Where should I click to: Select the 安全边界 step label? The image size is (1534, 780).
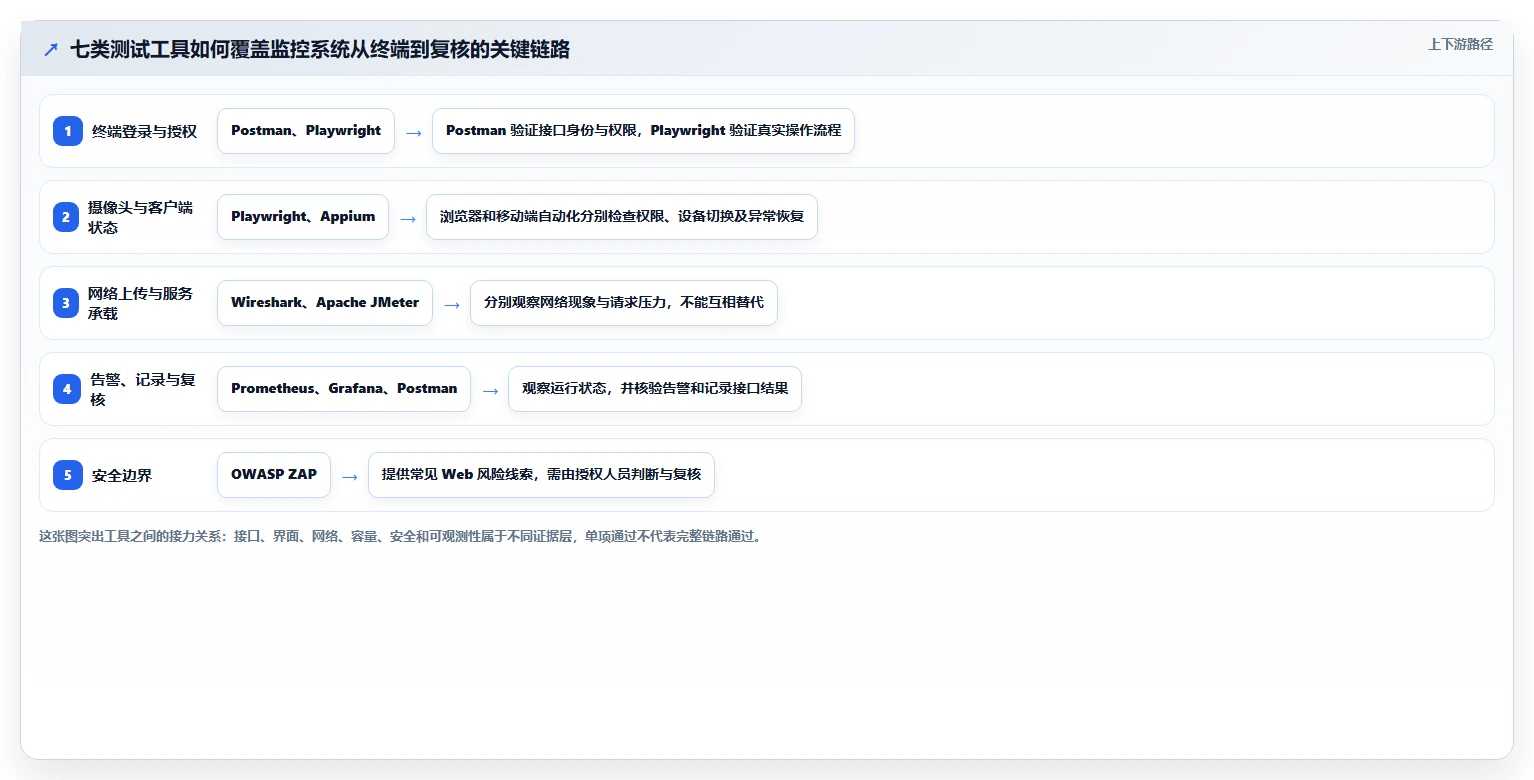click(122, 475)
